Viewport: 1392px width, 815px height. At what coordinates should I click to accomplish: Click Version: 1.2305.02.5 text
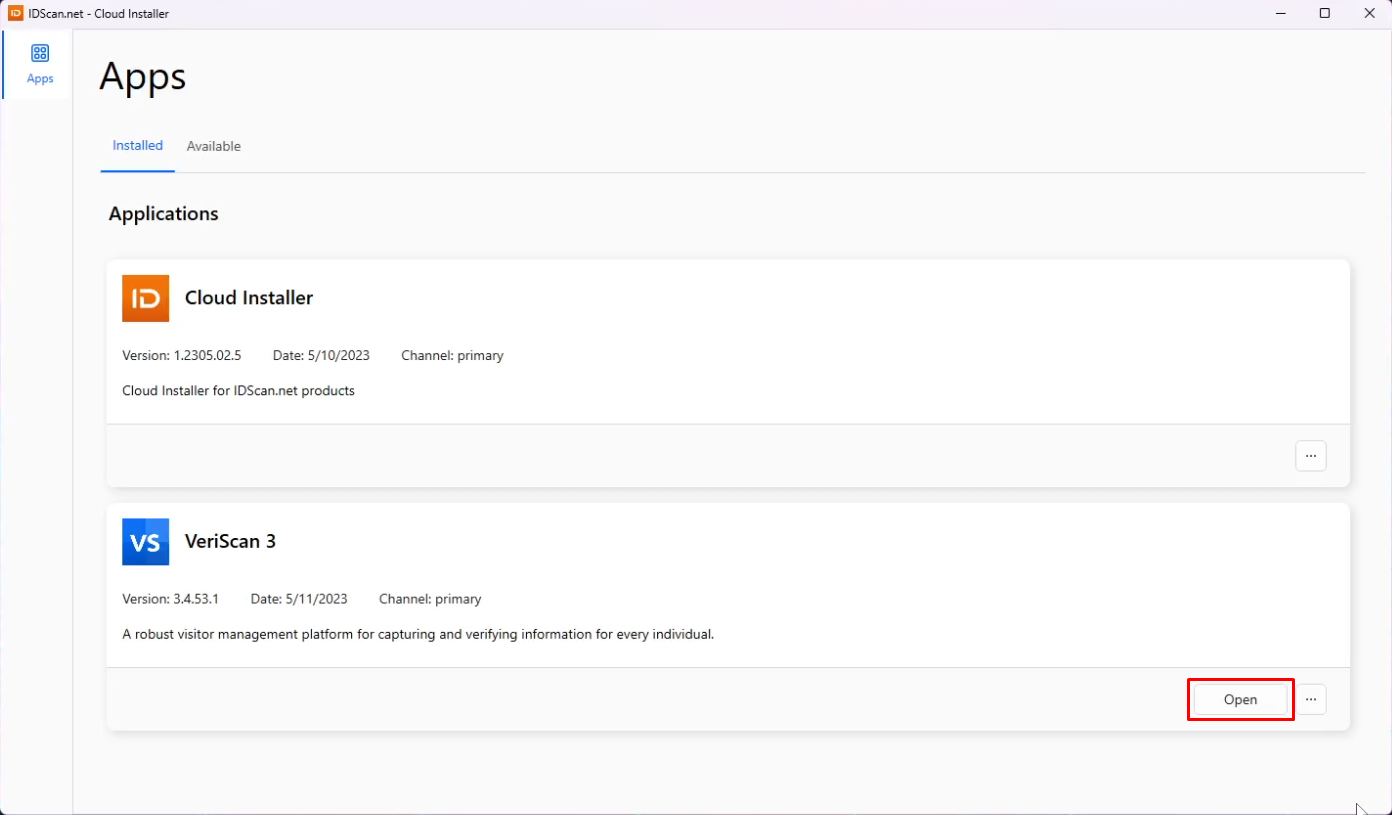(x=182, y=355)
